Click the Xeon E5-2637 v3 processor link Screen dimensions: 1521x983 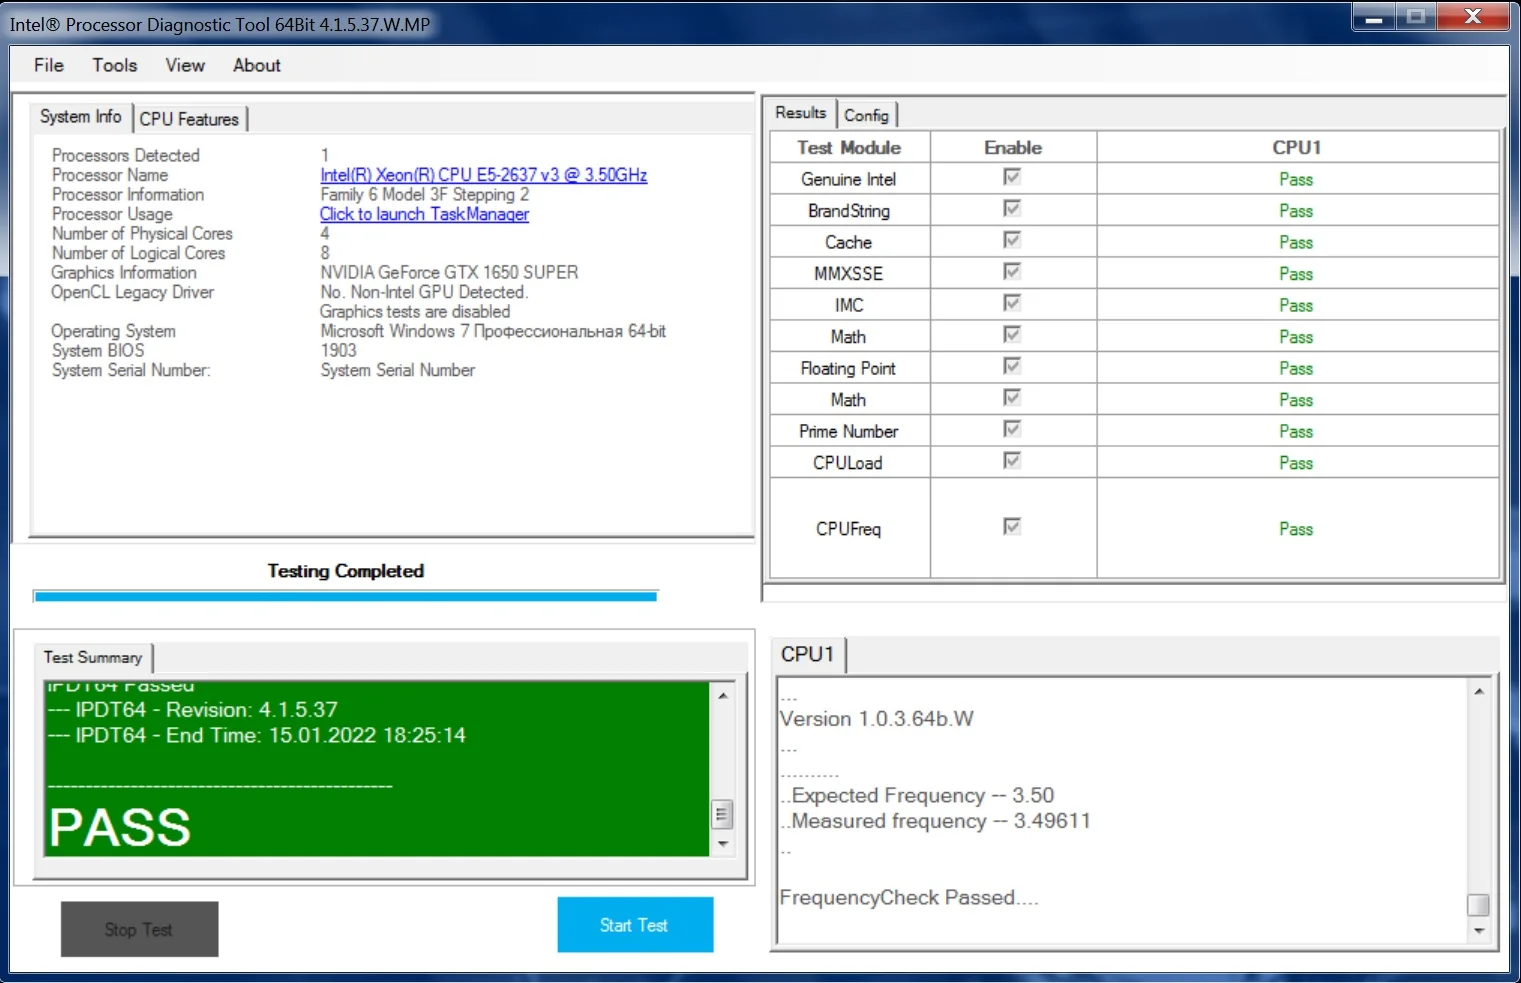(x=483, y=175)
